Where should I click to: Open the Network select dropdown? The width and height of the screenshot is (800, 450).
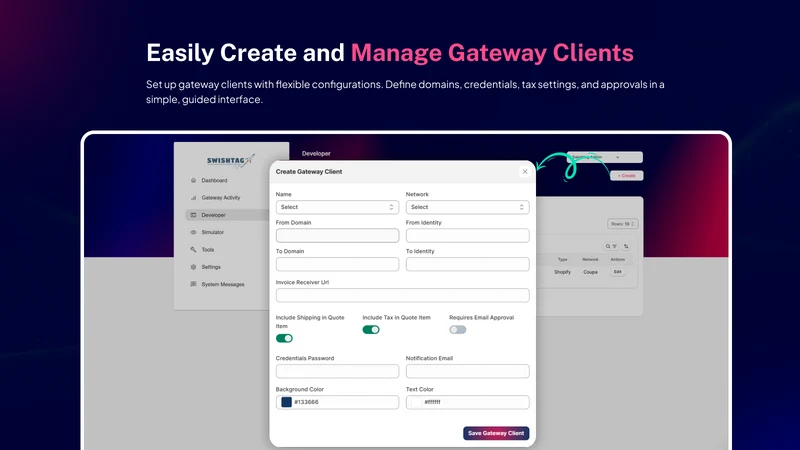point(467,207)
